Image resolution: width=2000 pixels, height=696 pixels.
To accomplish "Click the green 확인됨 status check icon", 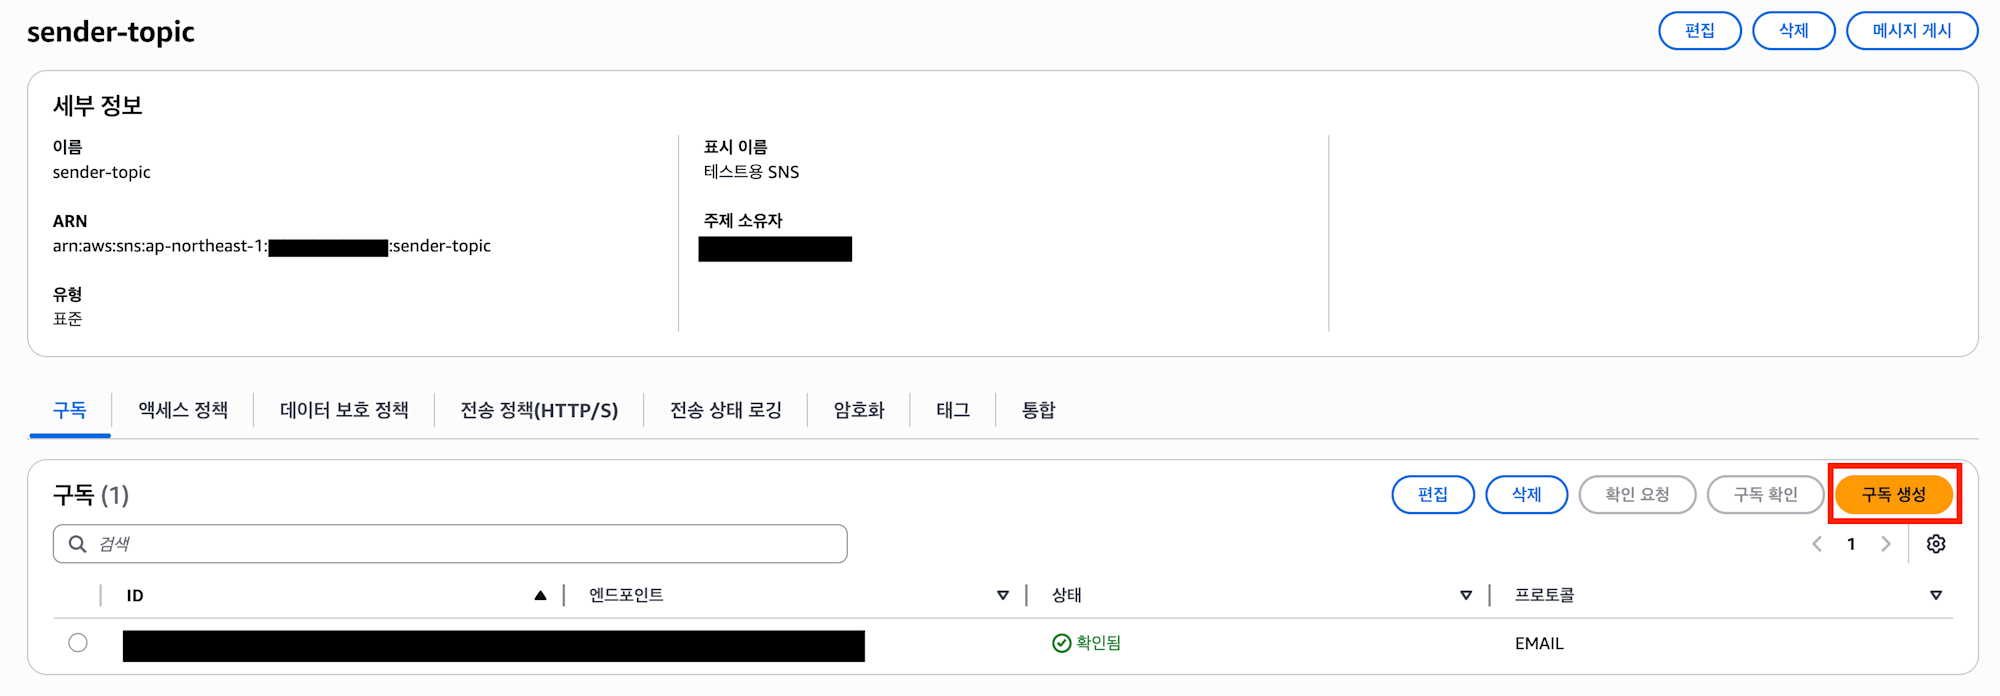I will 1062,643.
